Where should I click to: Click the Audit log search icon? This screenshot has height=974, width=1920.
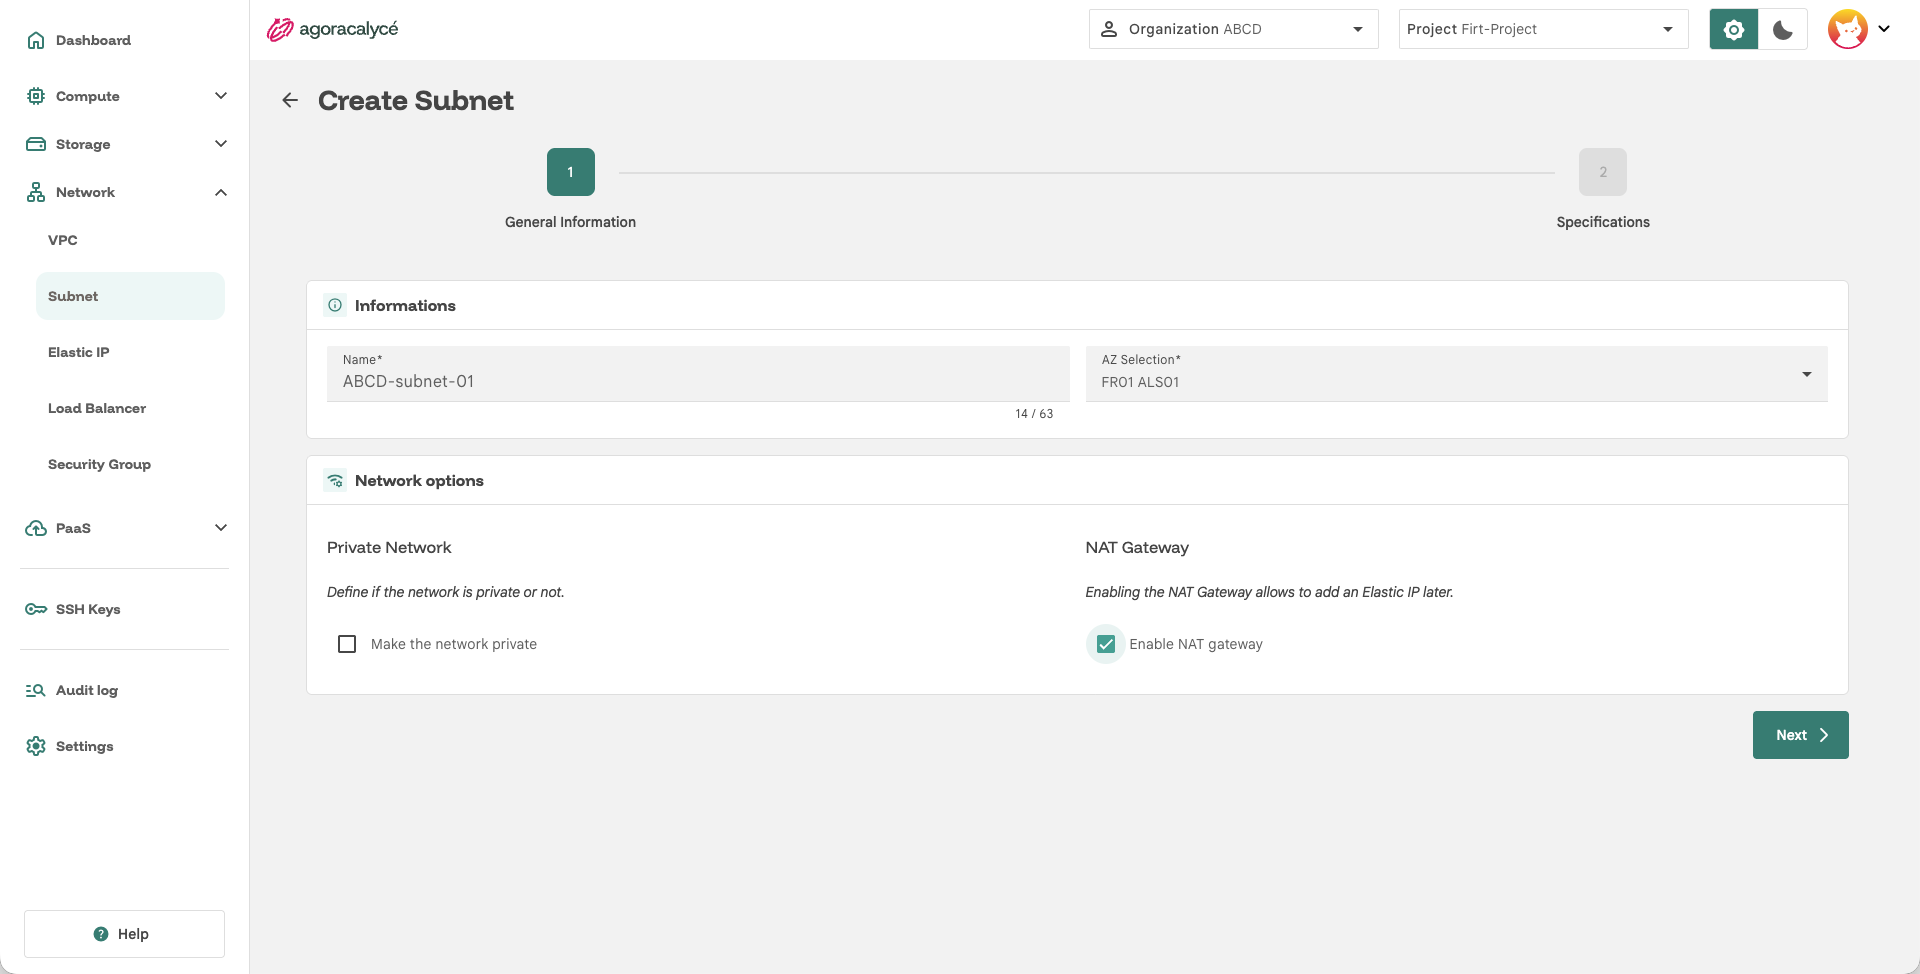[36, 690]
